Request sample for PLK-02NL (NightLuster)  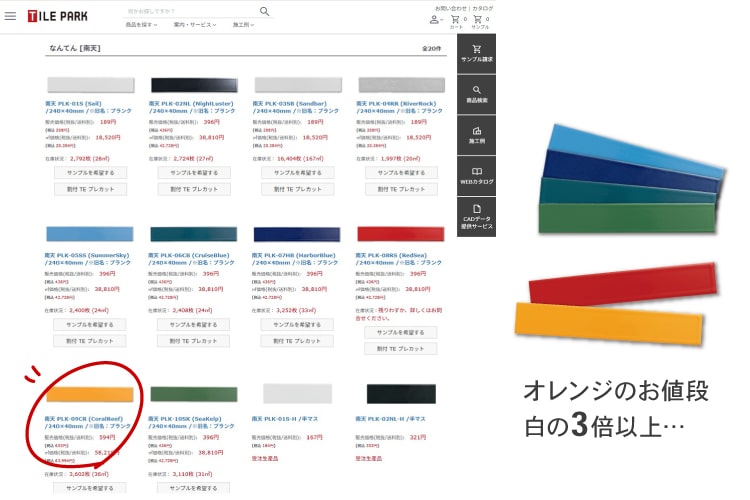194,173
